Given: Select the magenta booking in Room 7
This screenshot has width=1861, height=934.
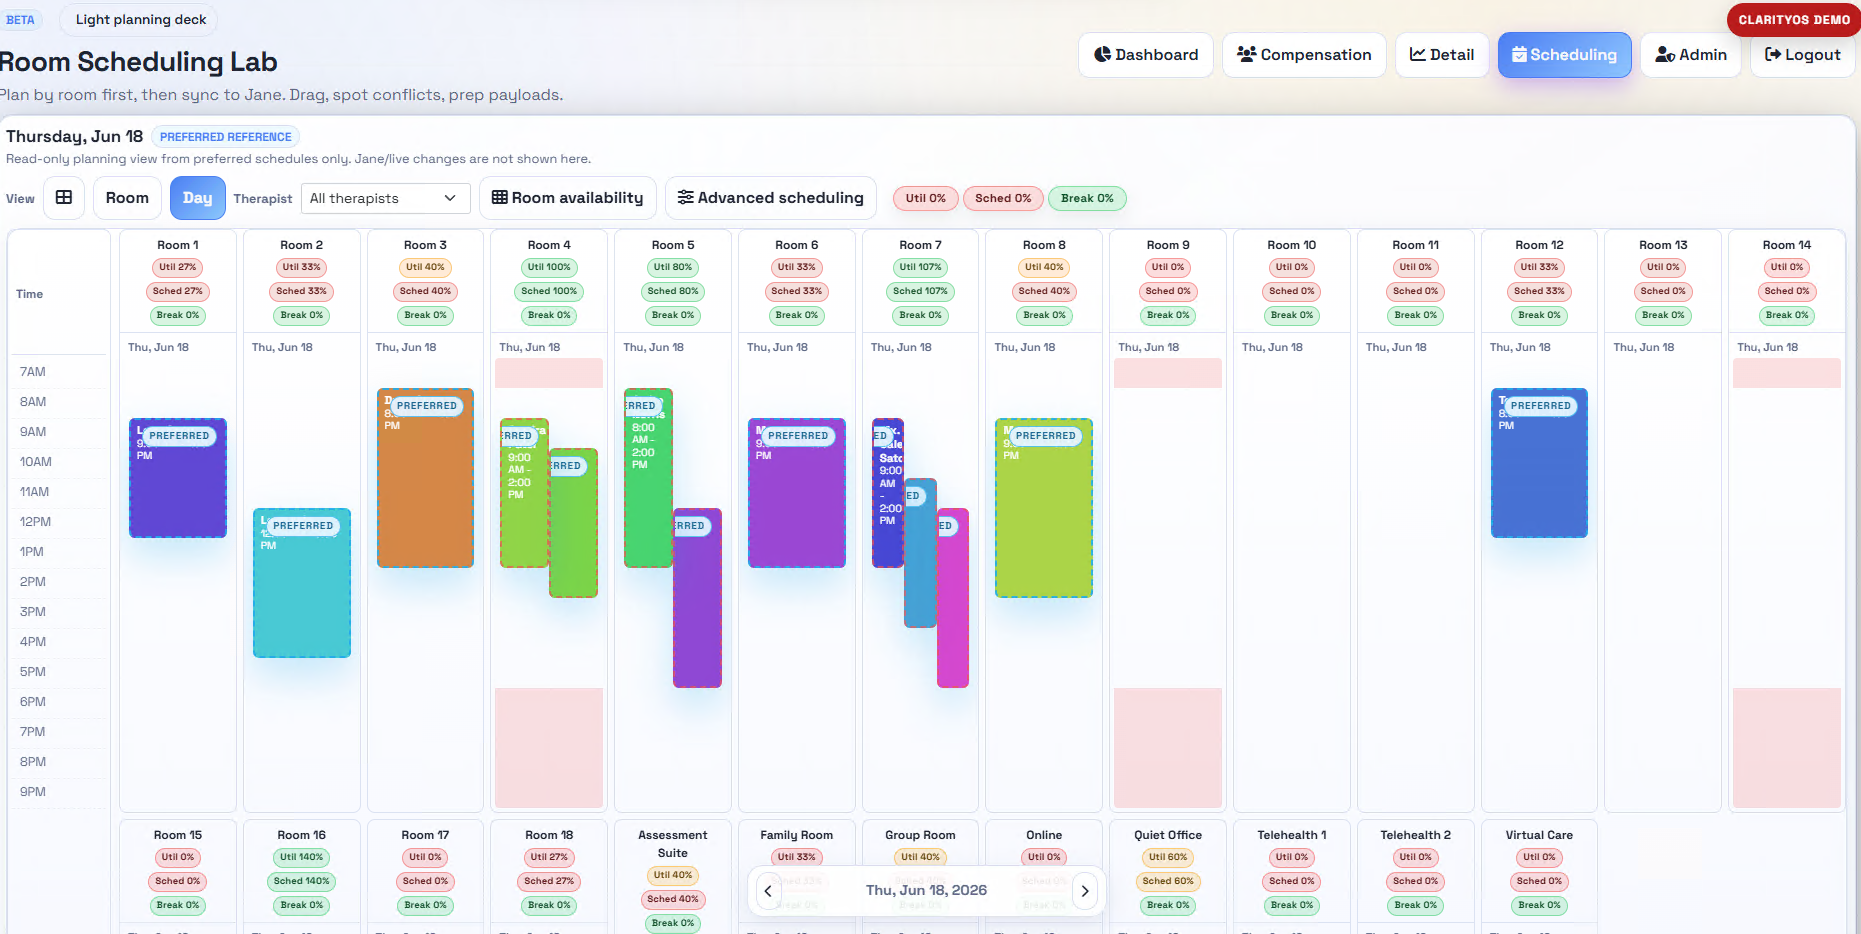Looking at the screenshot, I should tap(953, 598).
